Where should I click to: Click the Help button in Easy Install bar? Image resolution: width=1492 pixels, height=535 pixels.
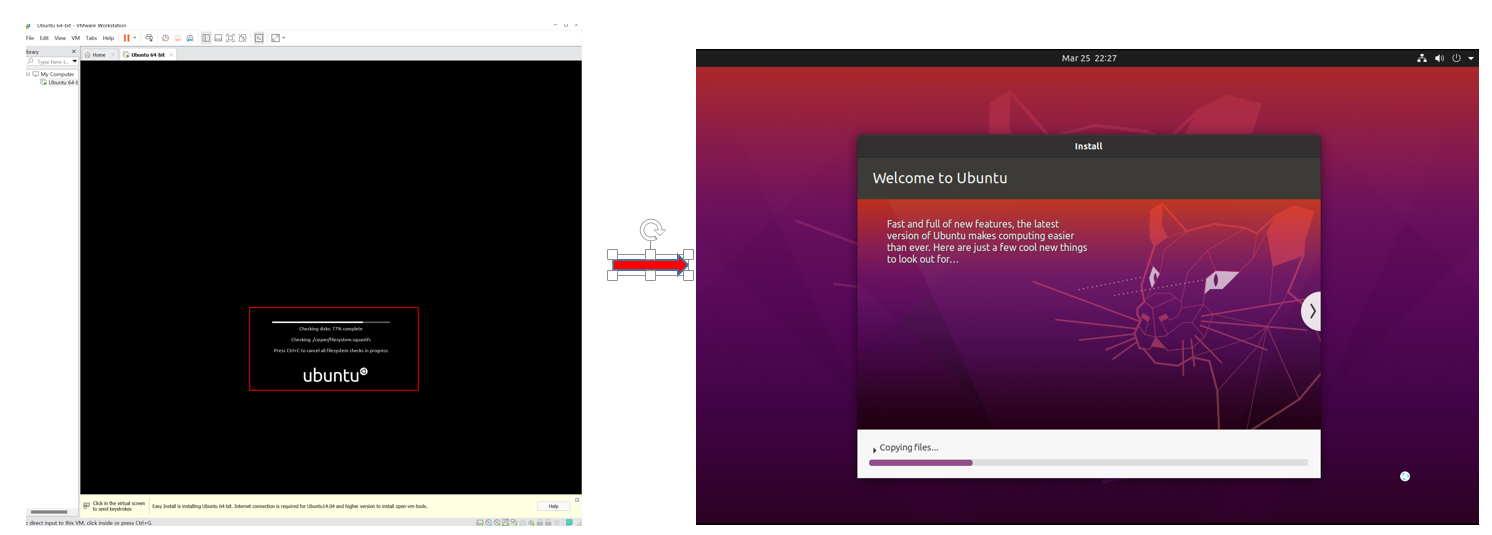[553, 506]
